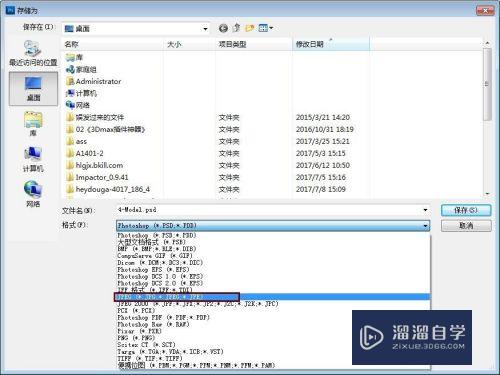Select the A1401-2 folder
Viewport: 500px width, 375px height.
tap(85, 153)
